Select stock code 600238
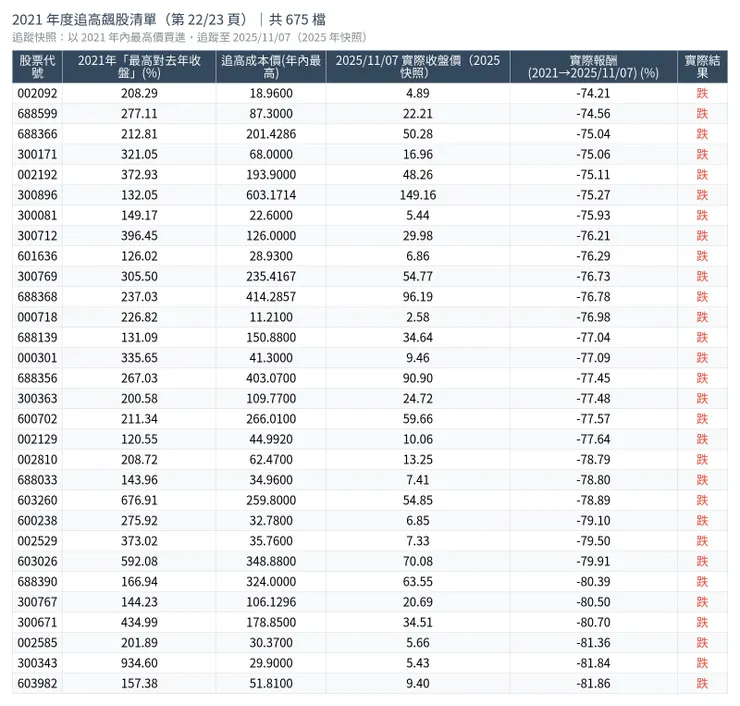The image size is (740, 706). (37, 521)
